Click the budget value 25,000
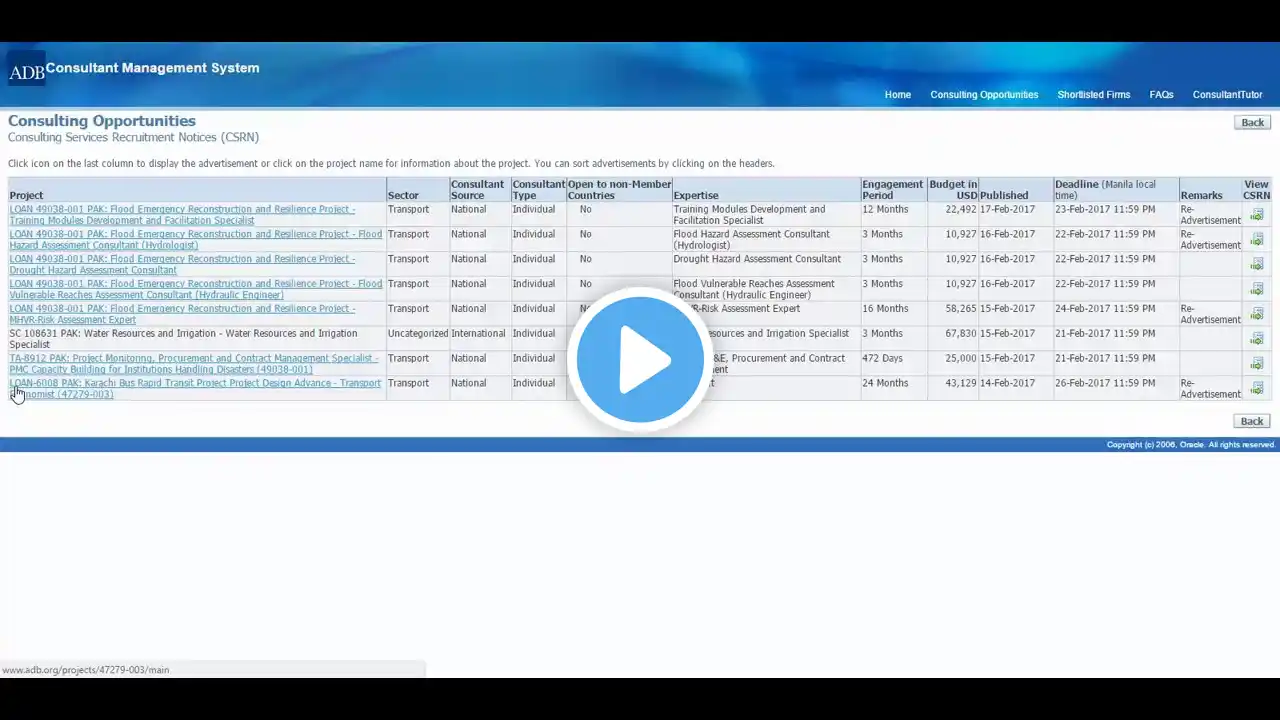Screen dimensions: 1280x720 [960, 358]
